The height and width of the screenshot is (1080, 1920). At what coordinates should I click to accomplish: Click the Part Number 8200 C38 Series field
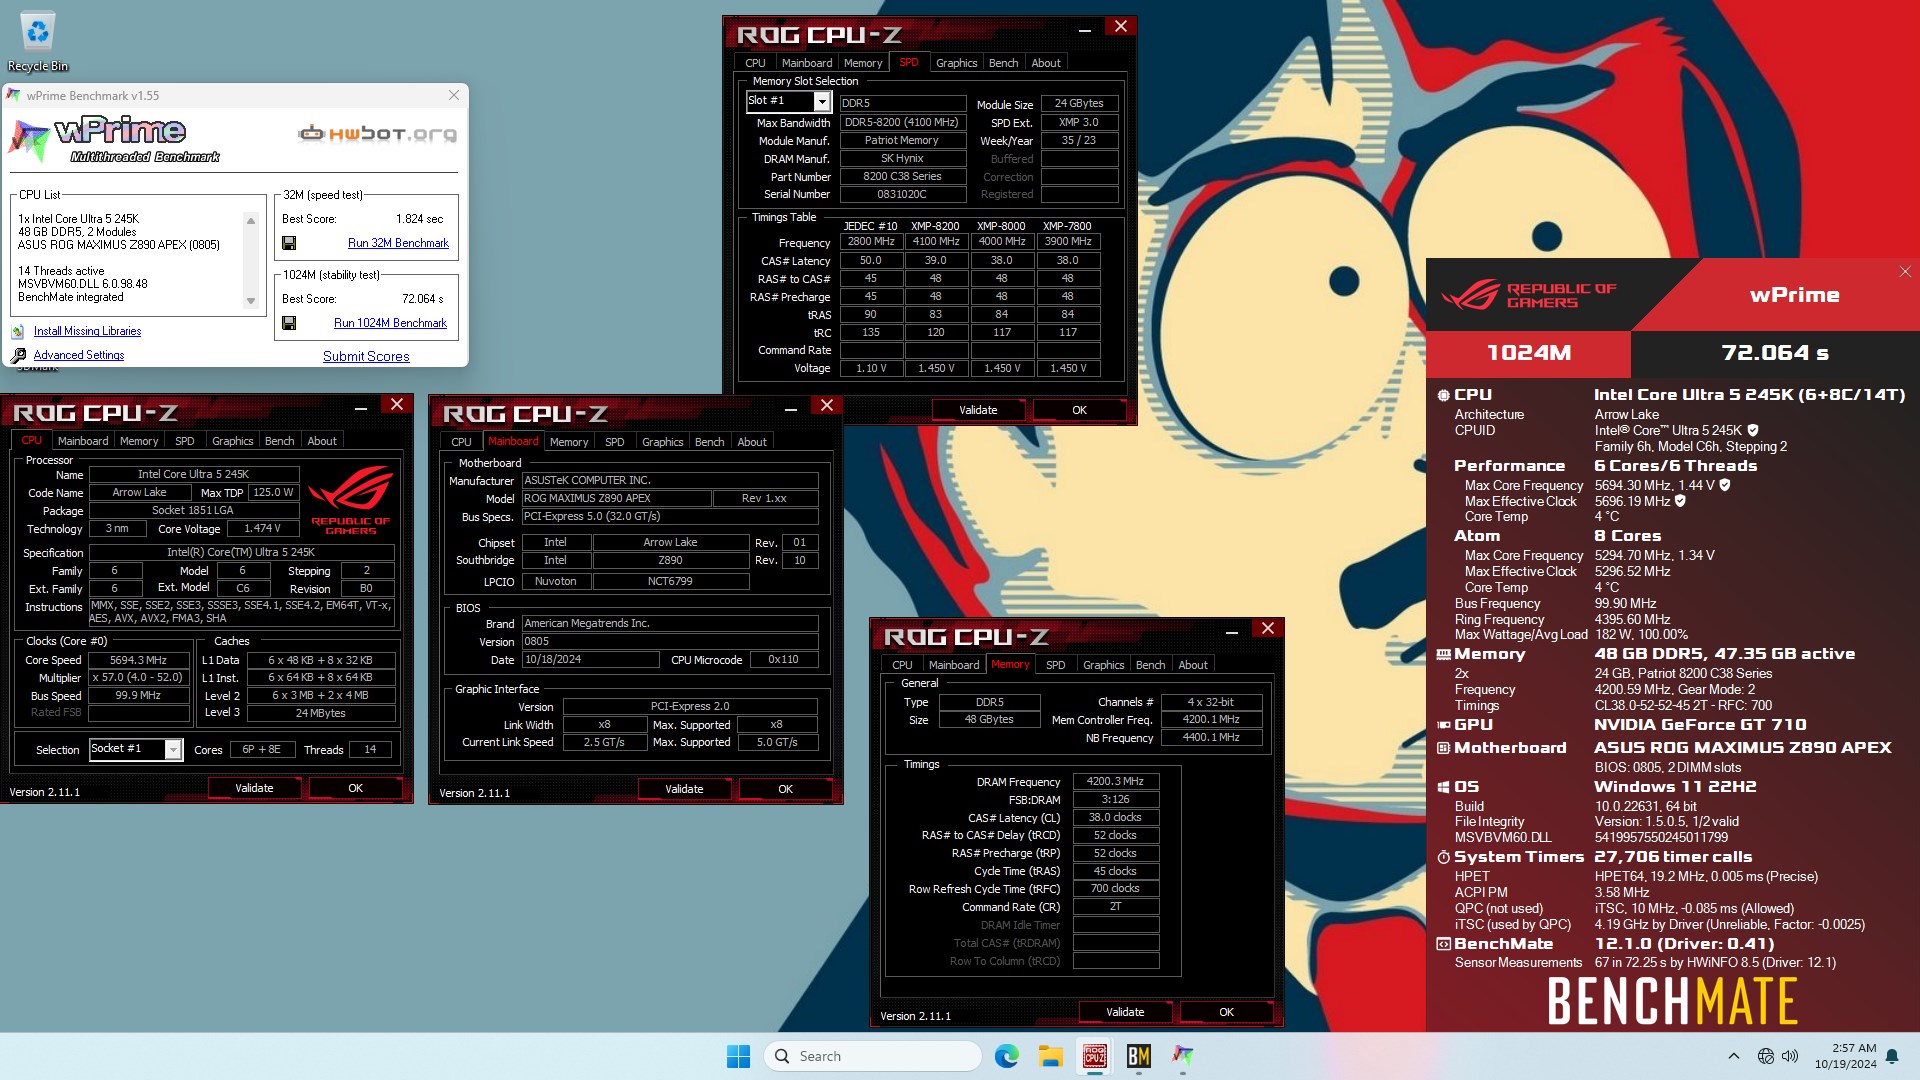pos(903,176)
